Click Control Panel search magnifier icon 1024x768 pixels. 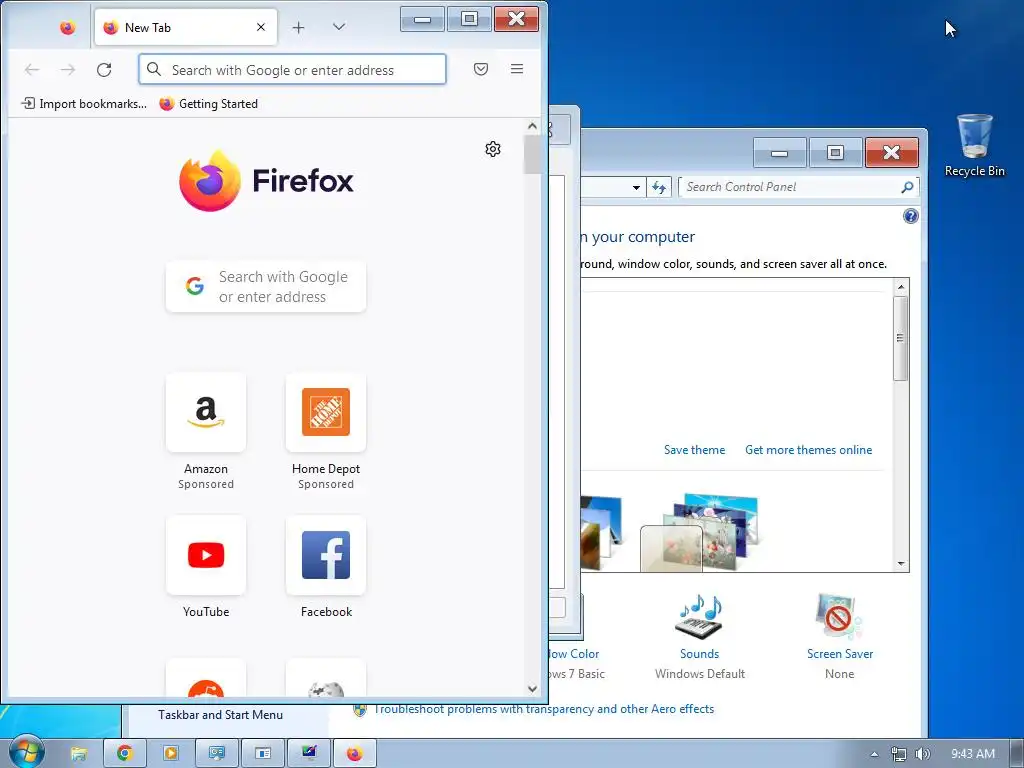coord(907,187)
